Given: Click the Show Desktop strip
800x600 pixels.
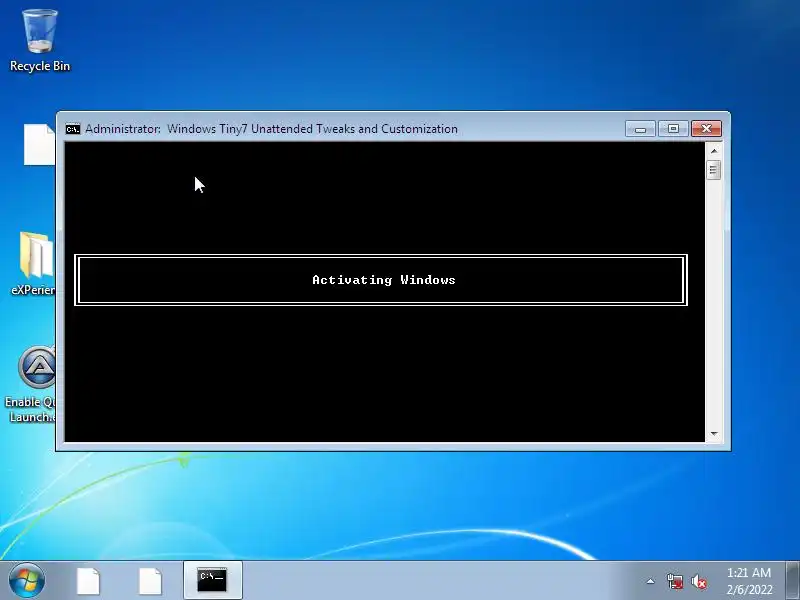Looking at the screenshot, I should tap(793, 581).
